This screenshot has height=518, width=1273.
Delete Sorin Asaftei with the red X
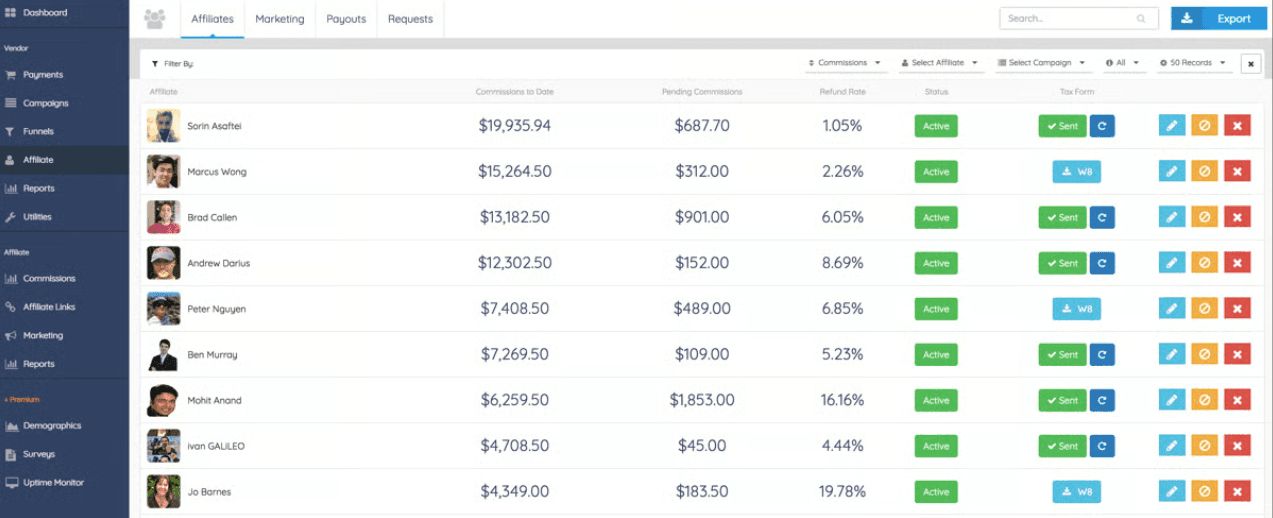pos(1237,126)
